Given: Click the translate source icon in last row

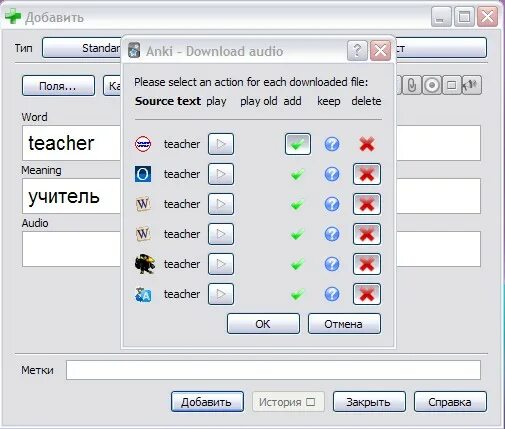Looking at the screenshot, I should click(x=143, y=295).
